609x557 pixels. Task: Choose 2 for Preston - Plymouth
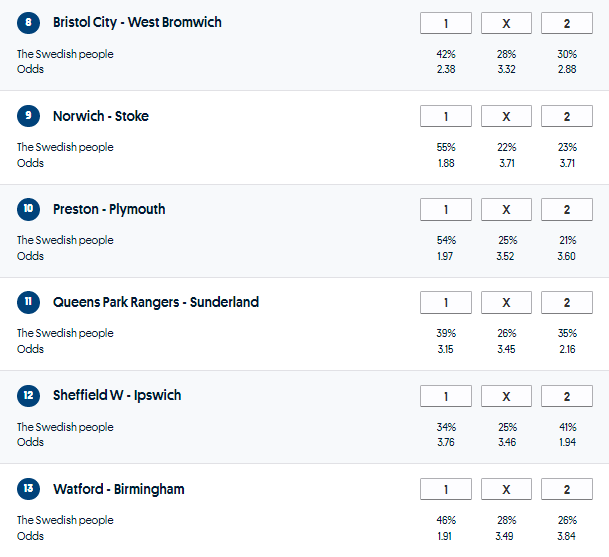[x=566, y=209]
